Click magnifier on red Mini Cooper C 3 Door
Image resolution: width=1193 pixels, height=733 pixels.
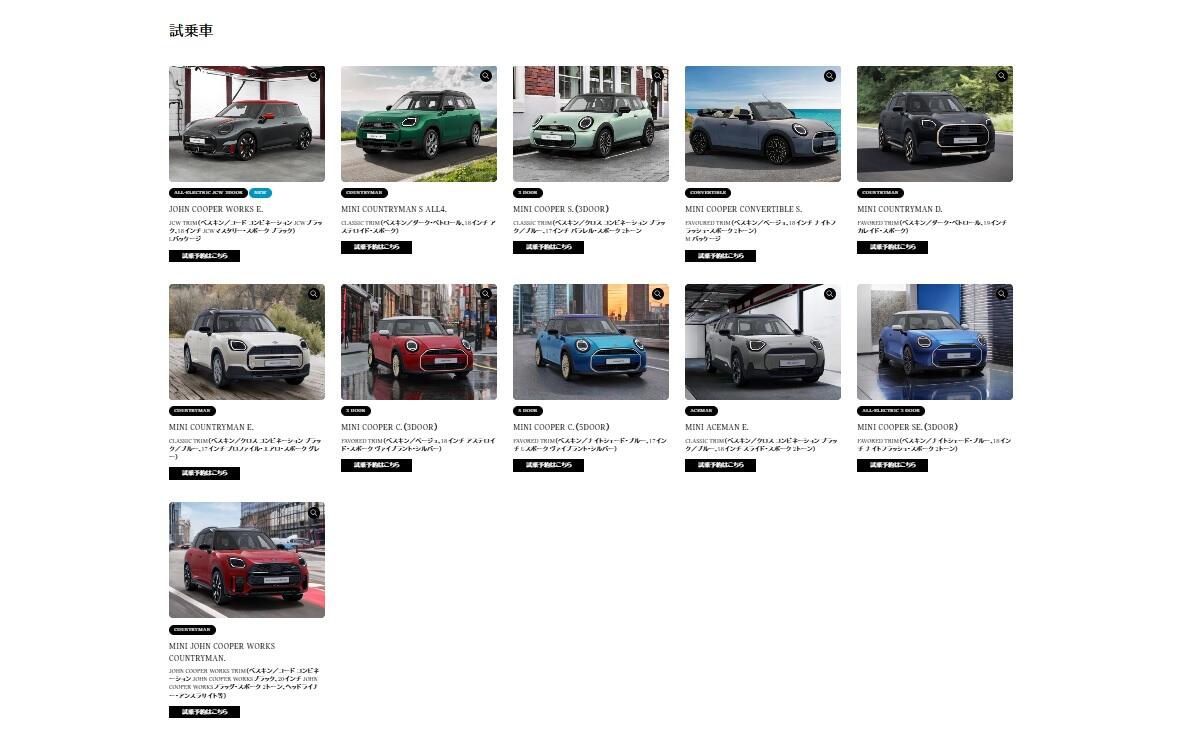pyautogui.click(x=485, y=294)
